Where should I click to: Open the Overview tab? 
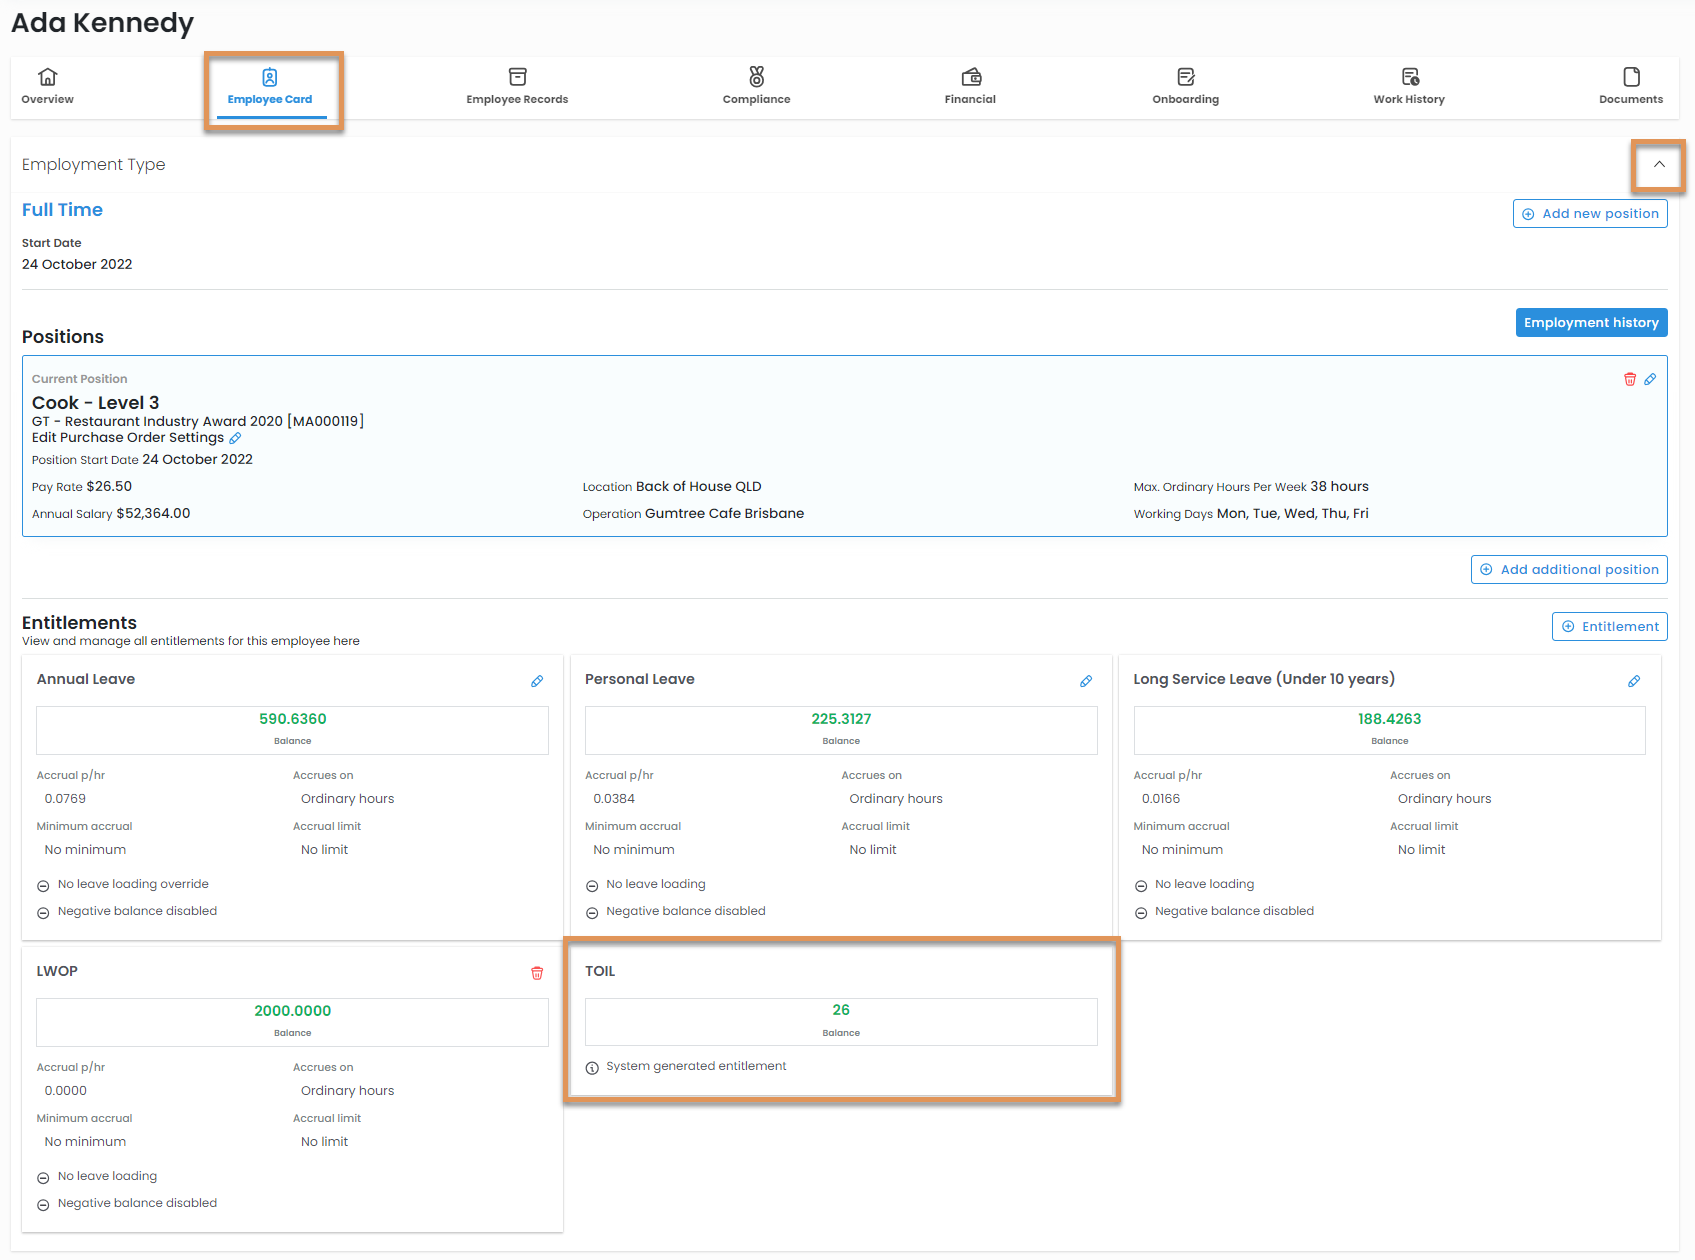48,86
